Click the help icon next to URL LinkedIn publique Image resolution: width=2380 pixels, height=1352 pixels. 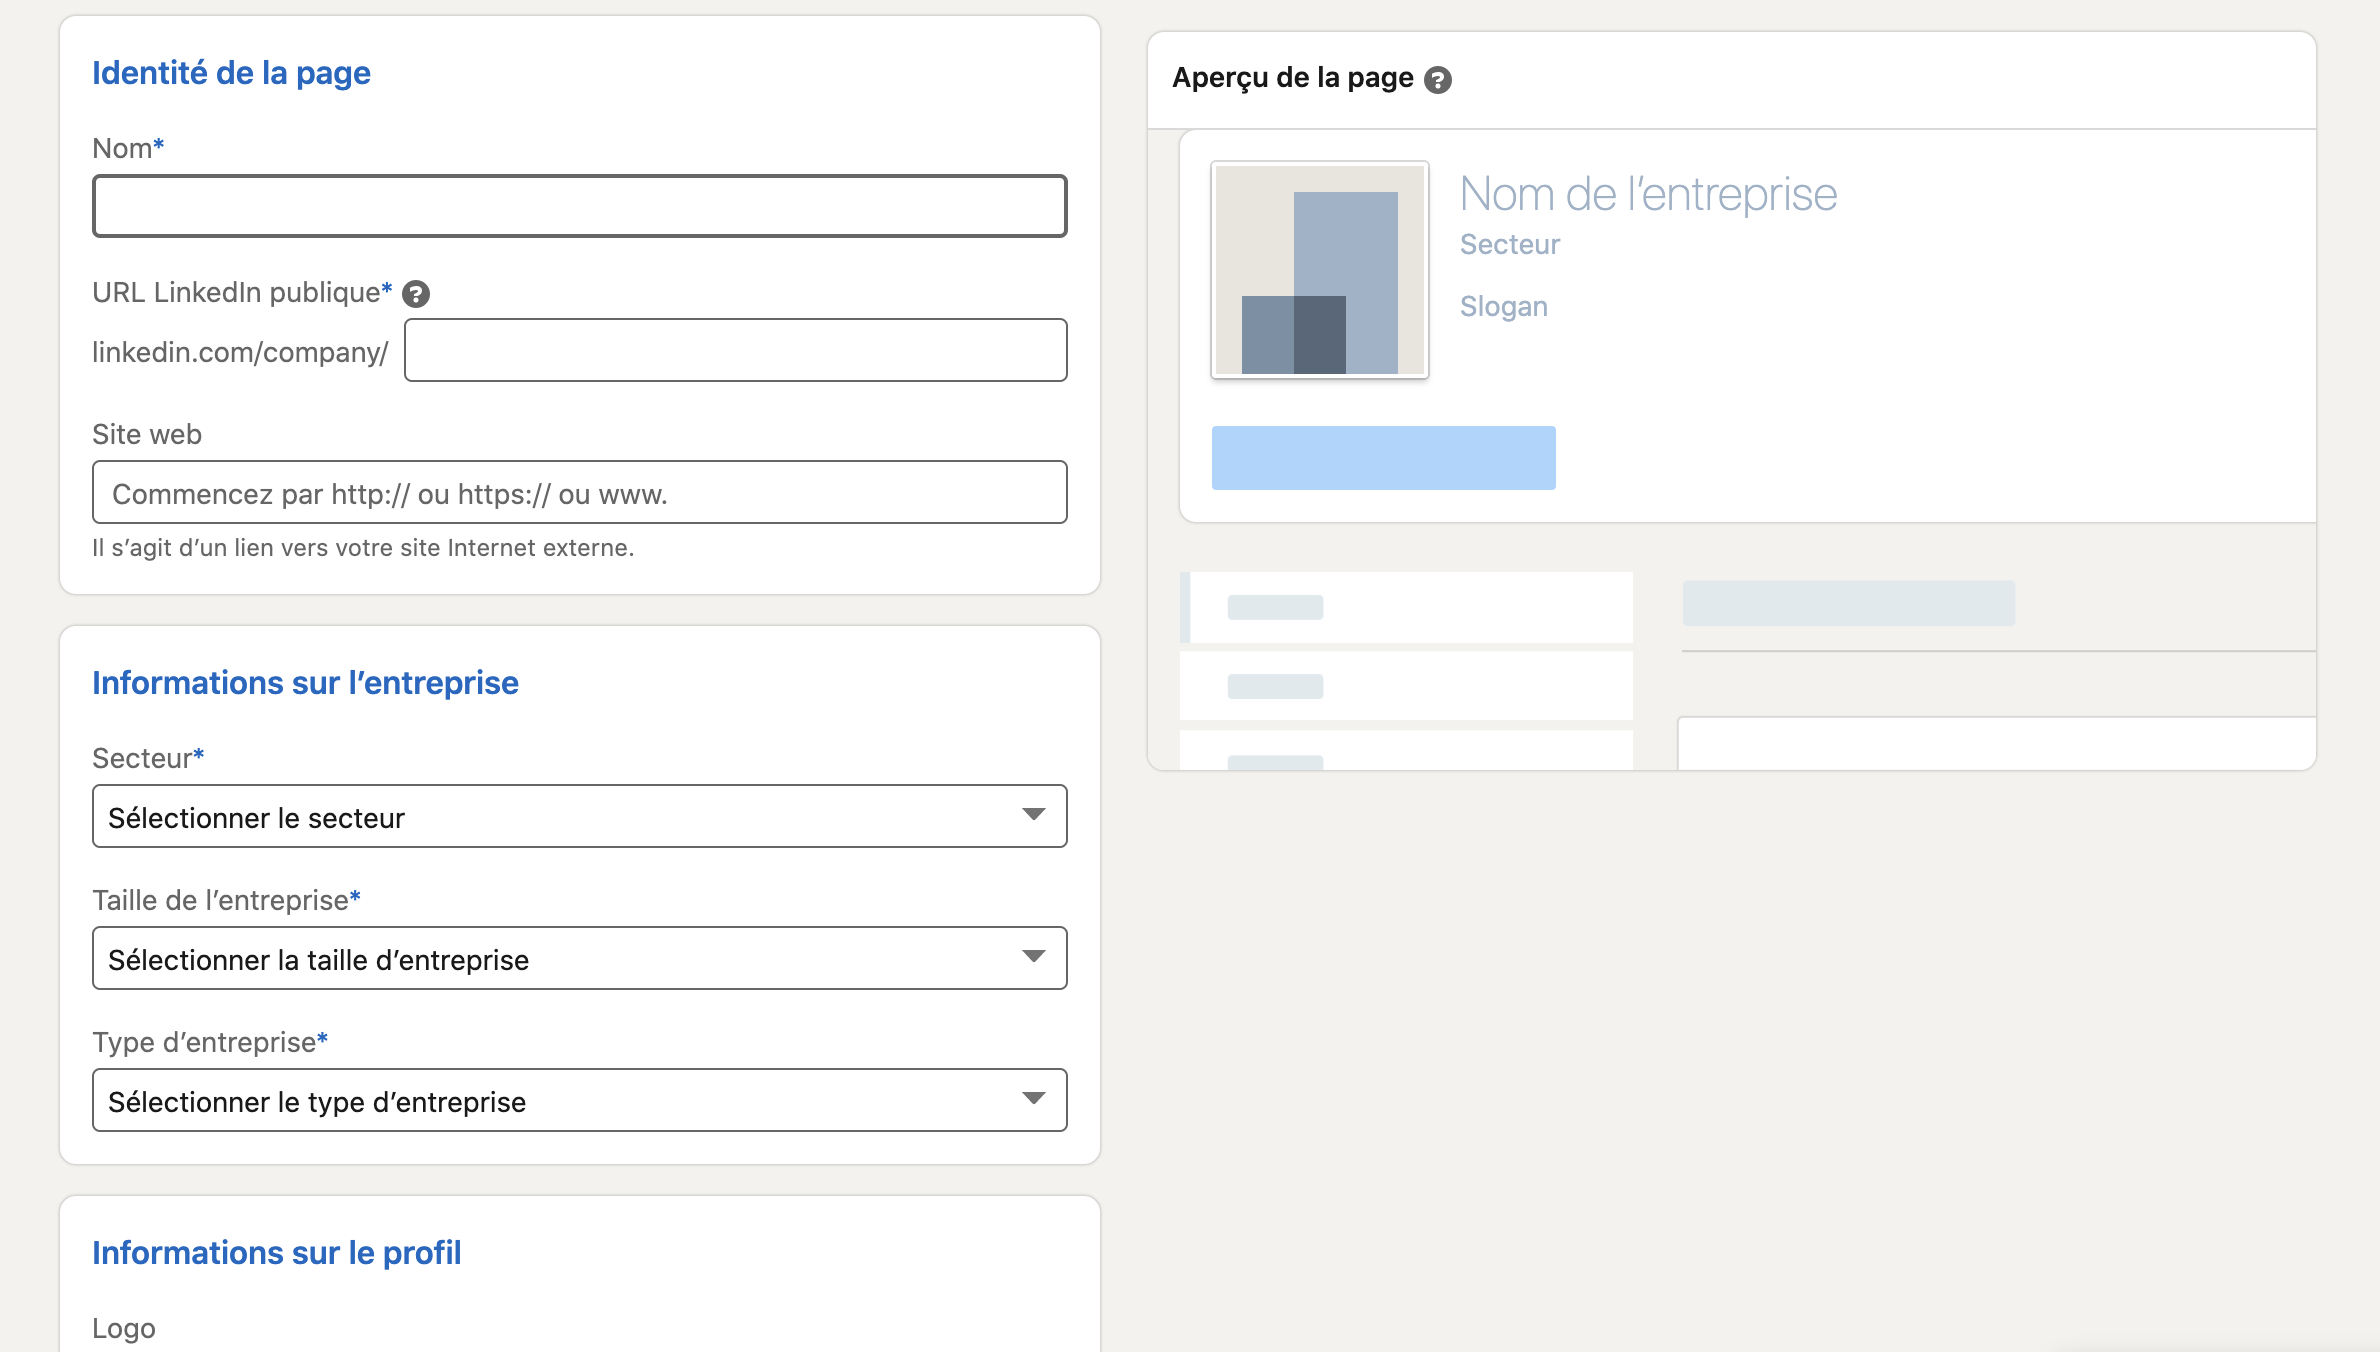click(x=416, y=294)
